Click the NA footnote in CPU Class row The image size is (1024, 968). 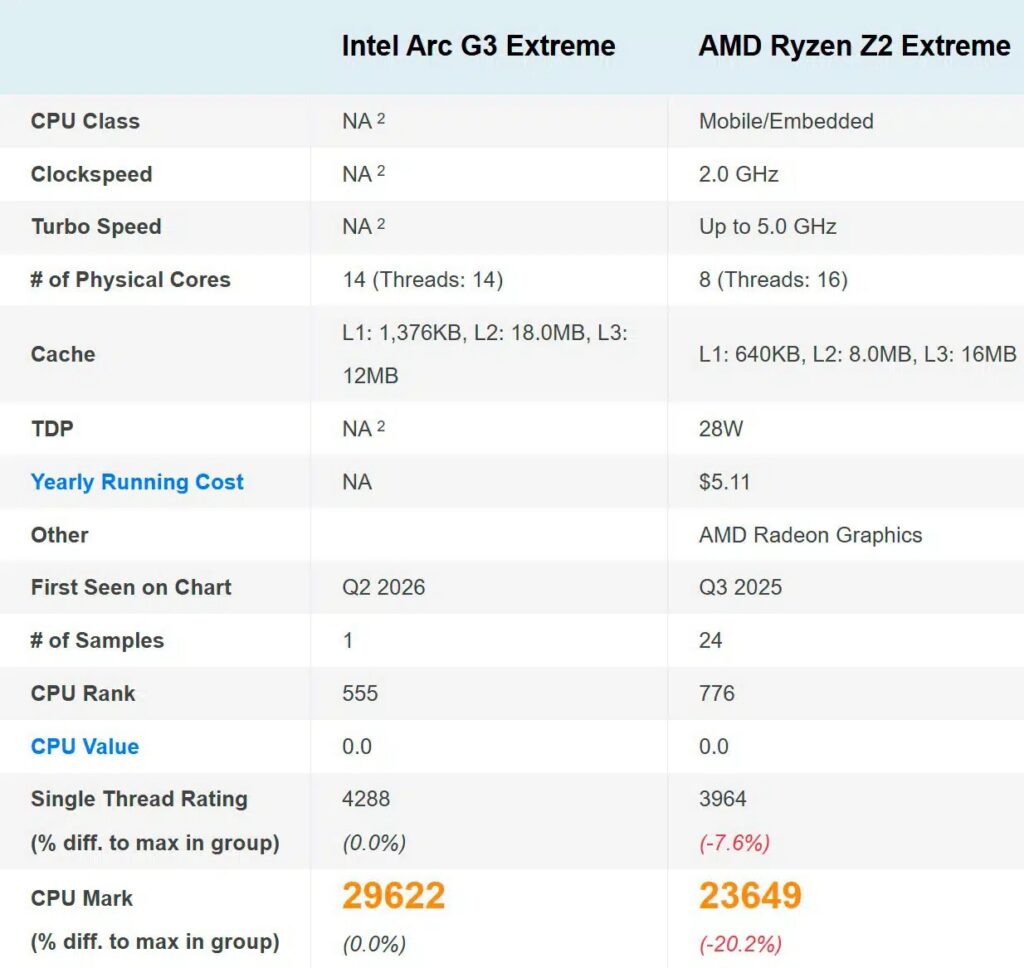(x=364, y=121)
